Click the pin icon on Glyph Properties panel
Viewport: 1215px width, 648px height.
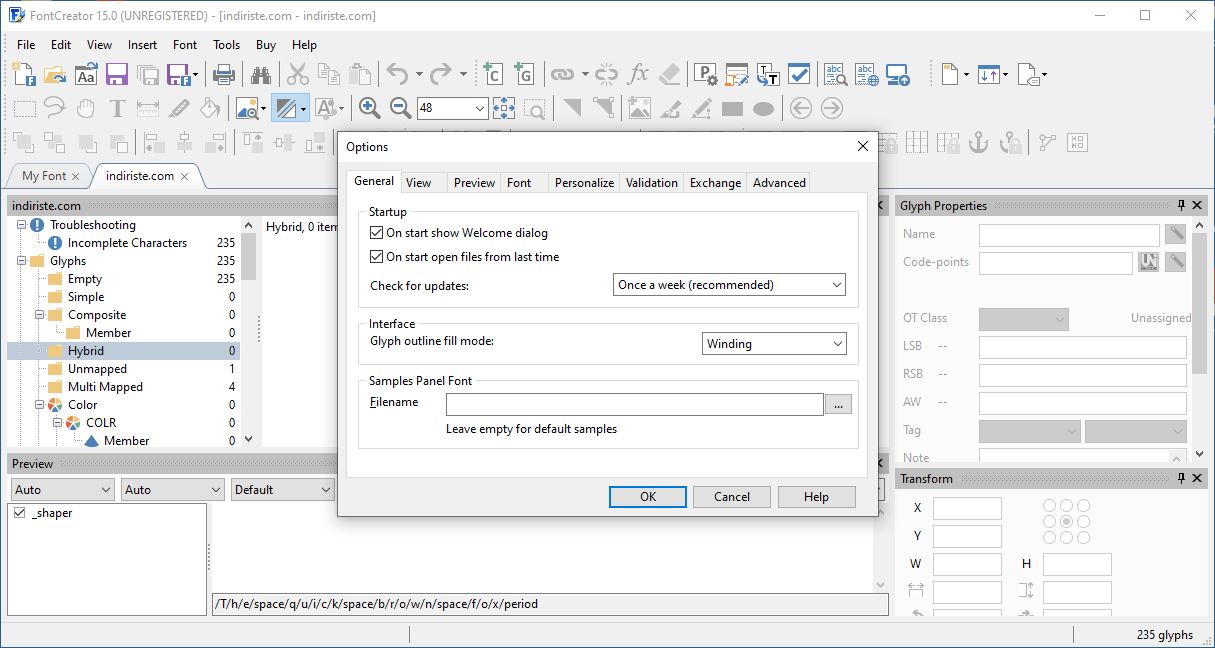(x=1181, y=205)
